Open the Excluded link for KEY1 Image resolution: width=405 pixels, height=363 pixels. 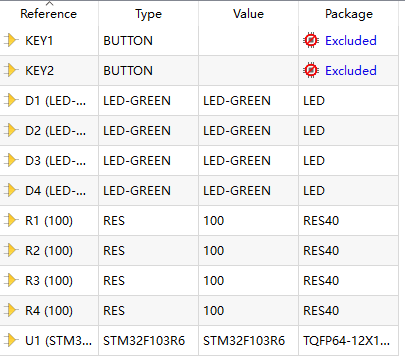(351, 40)
